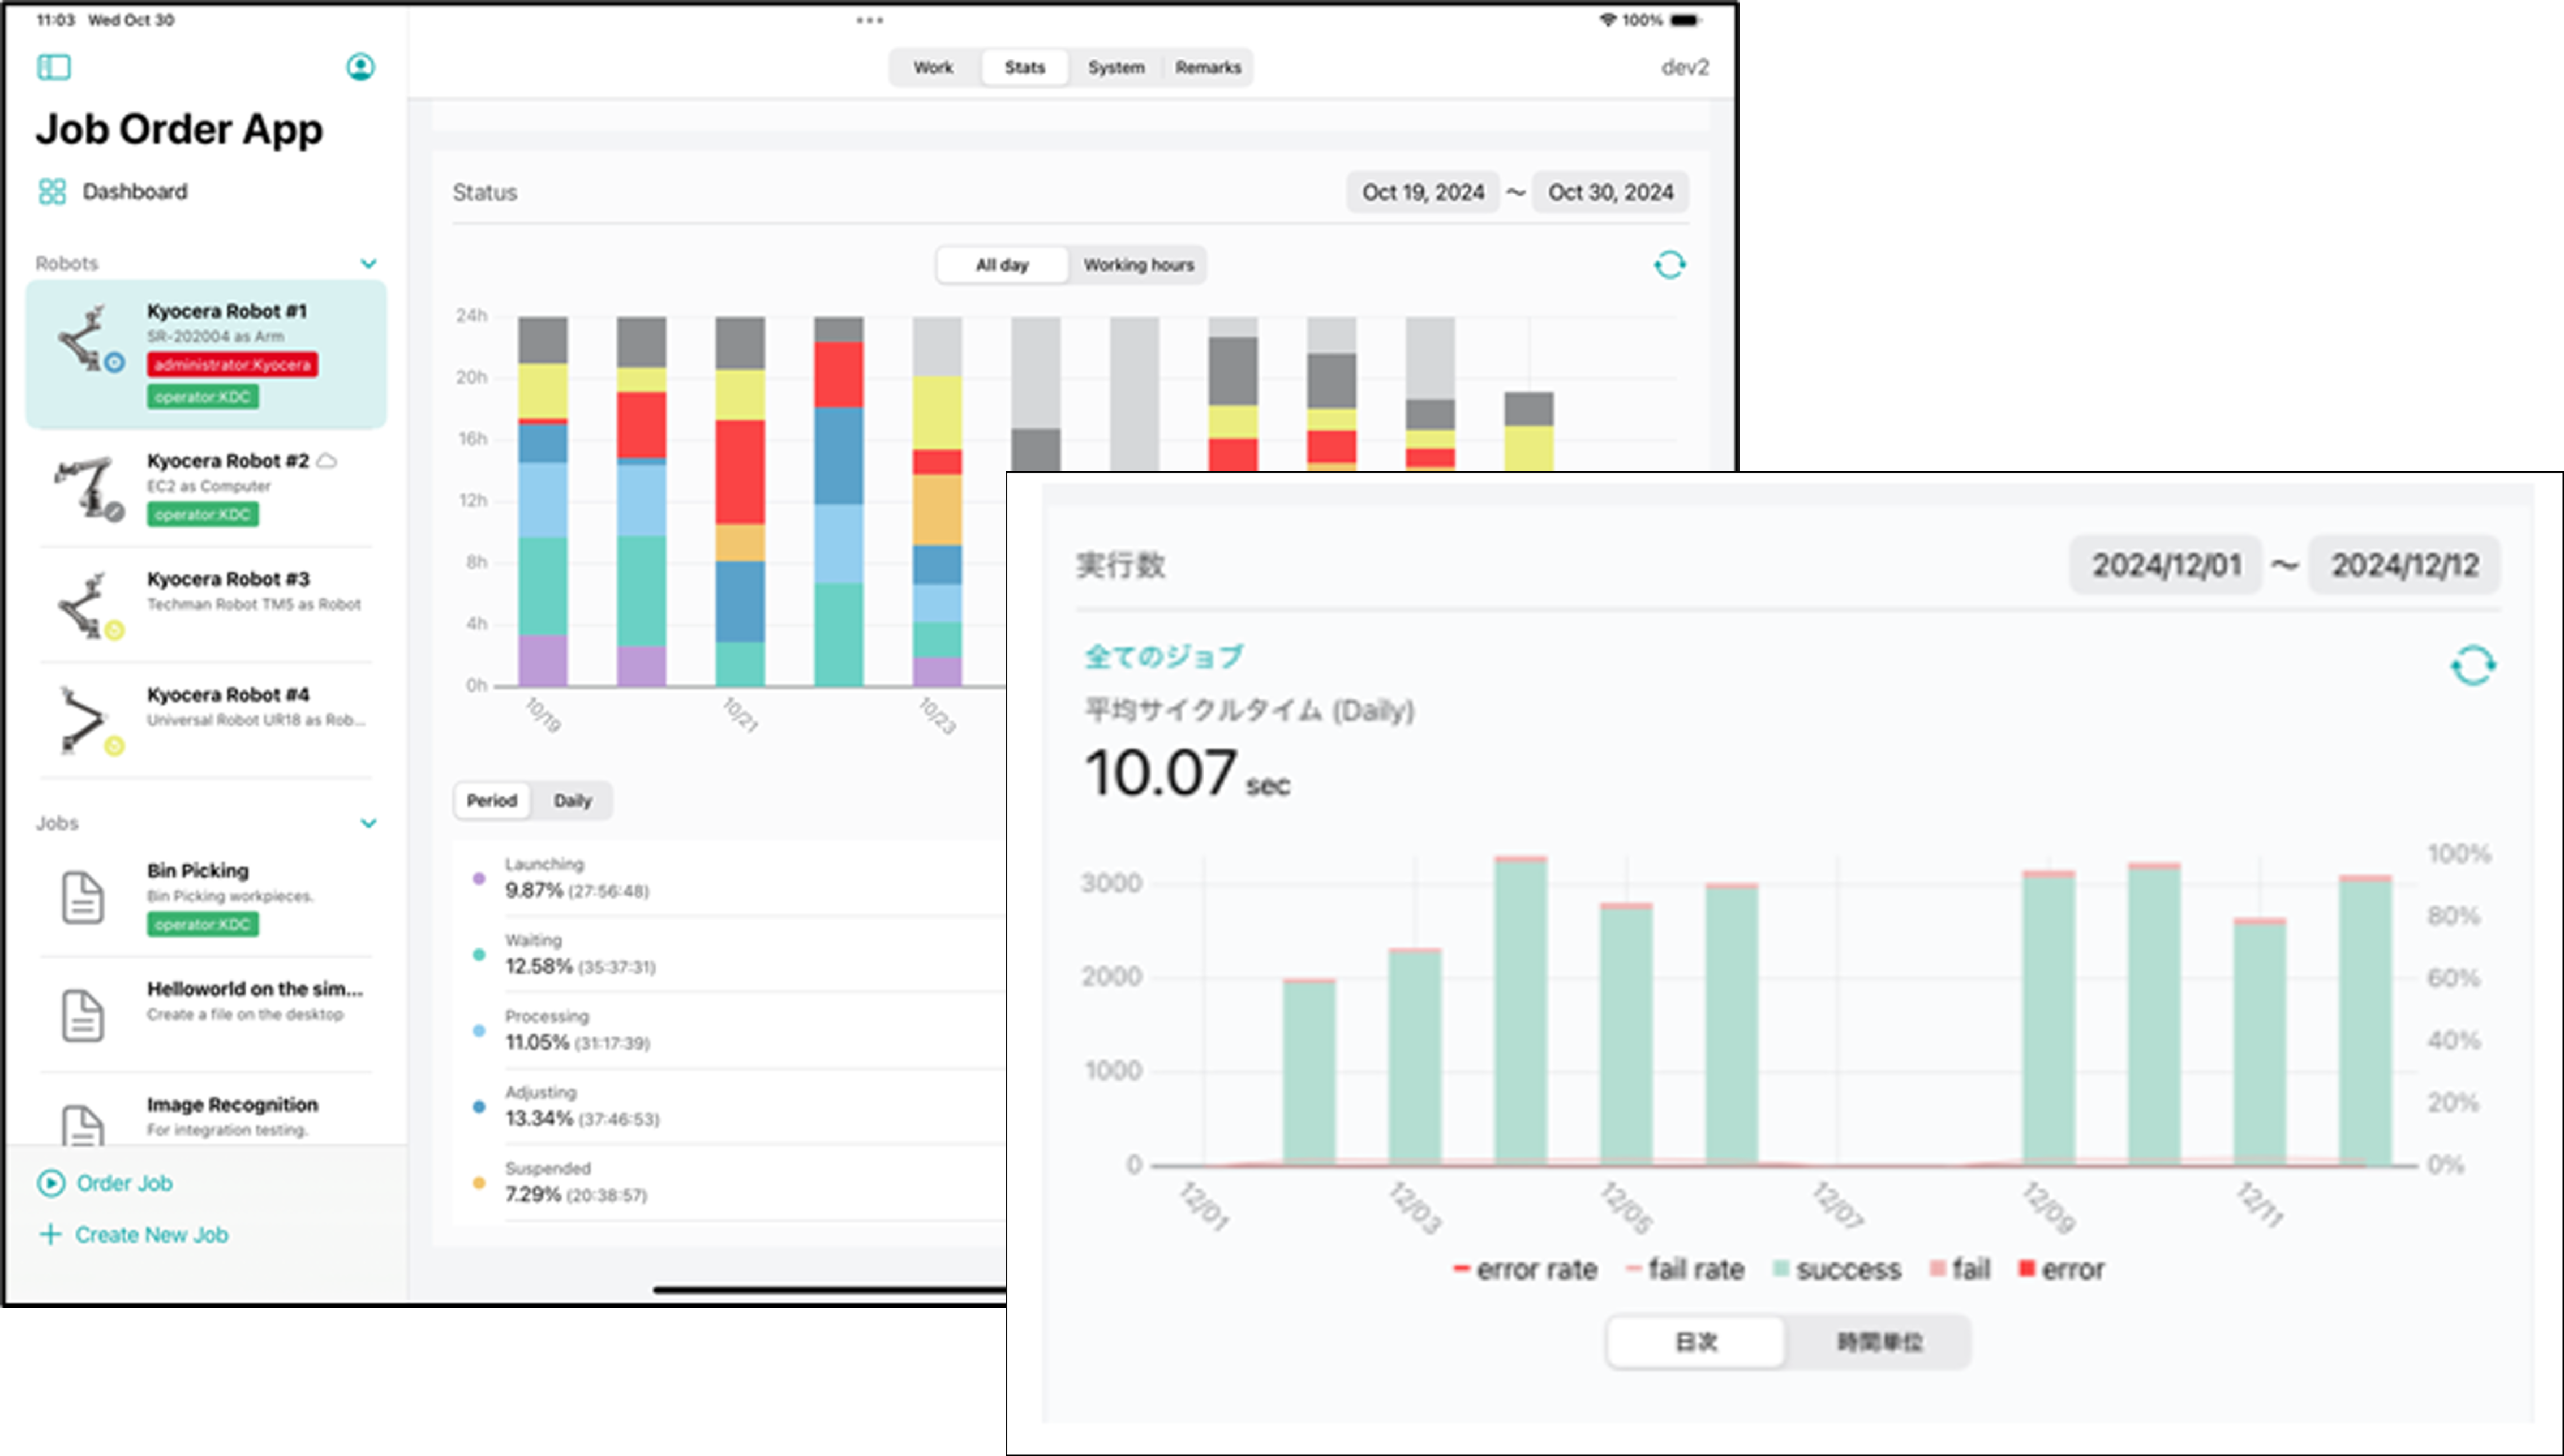Select the Bin Picking document icon

pos(83,897)
